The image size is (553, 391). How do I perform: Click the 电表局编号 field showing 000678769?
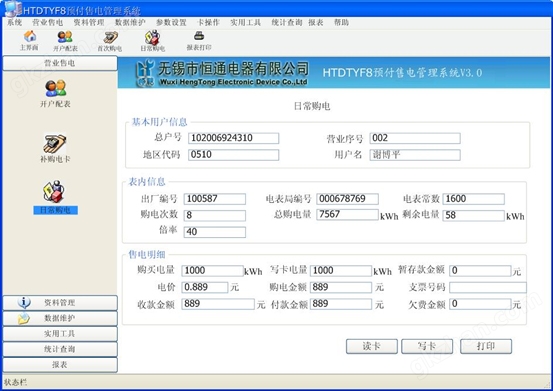(347, 199)
